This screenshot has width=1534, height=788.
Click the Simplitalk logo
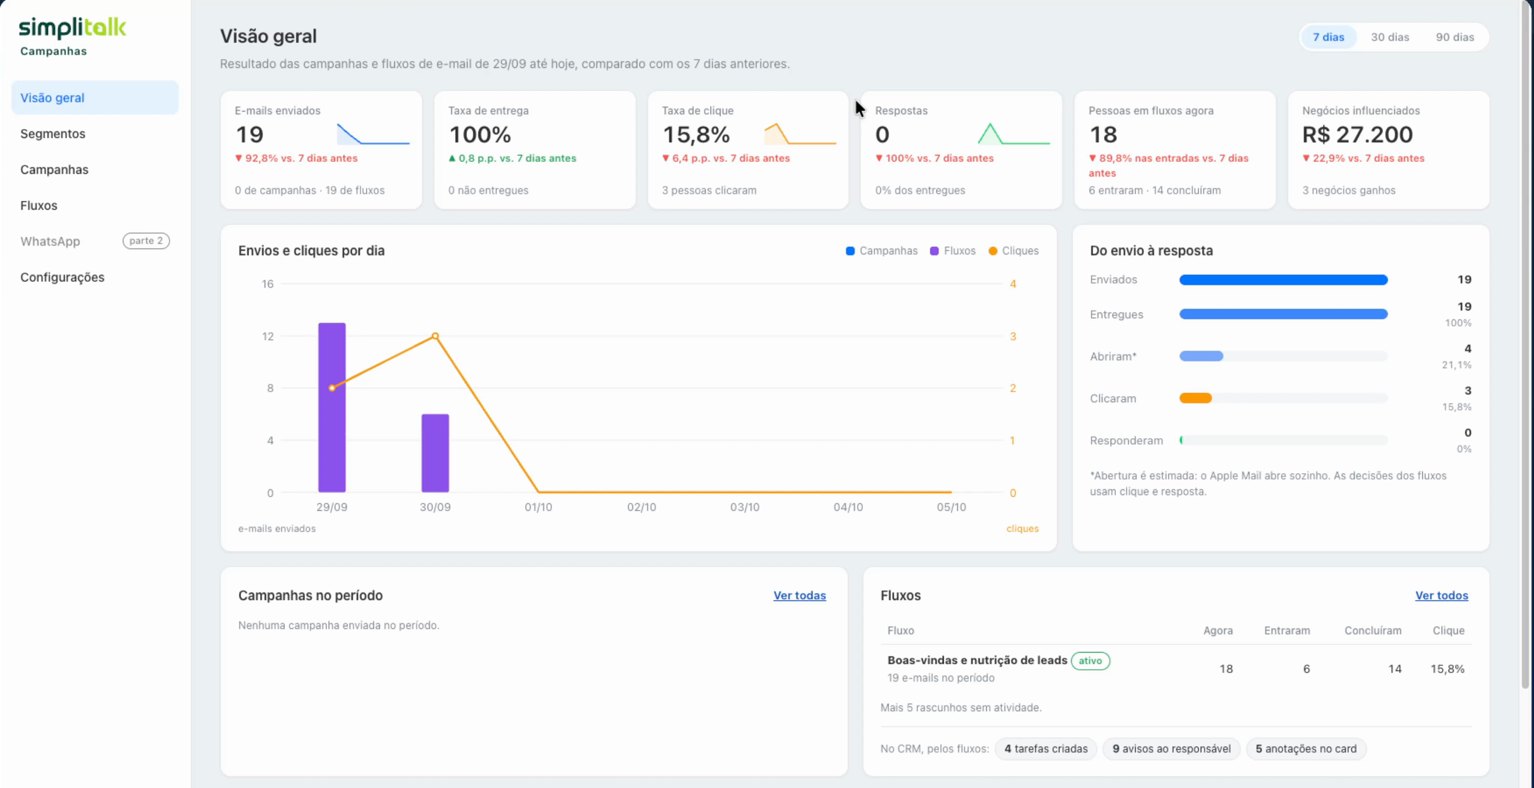tap(72, 28)
